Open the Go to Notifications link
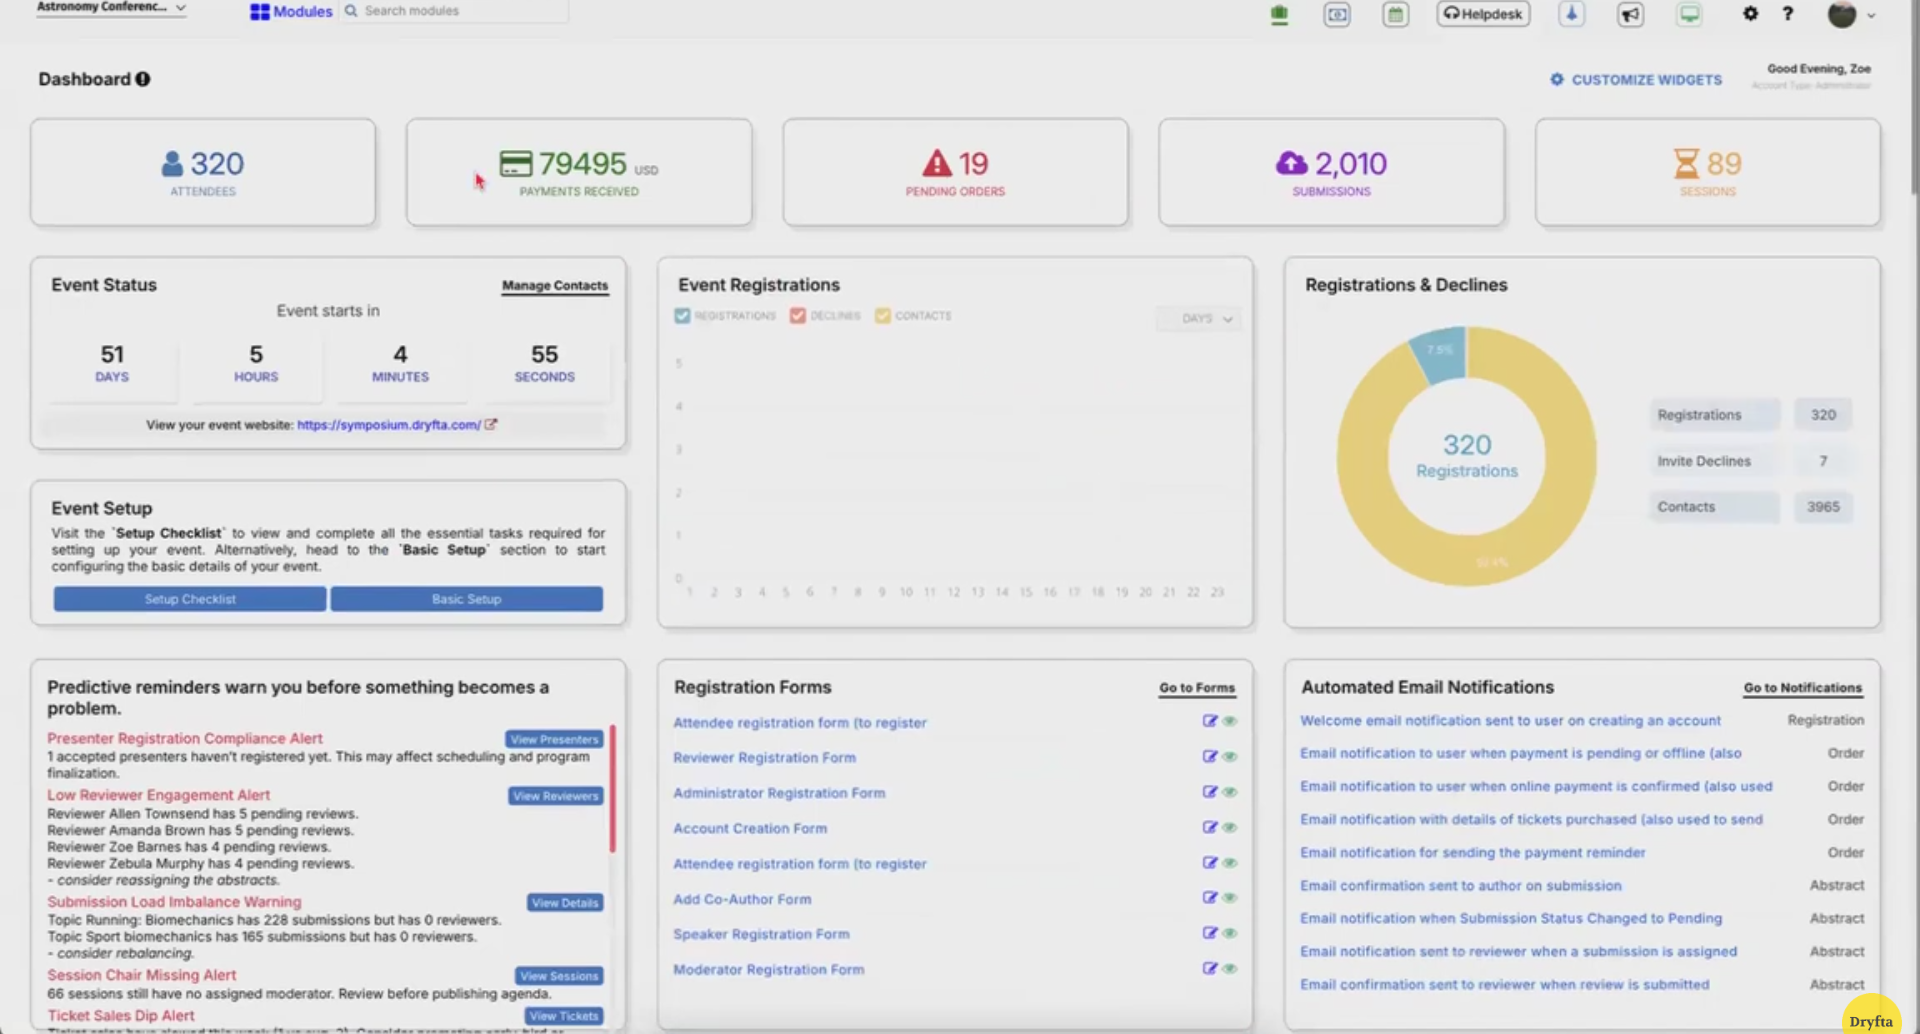Viewport: 1920px width, 1034px height. point(1802,688)
